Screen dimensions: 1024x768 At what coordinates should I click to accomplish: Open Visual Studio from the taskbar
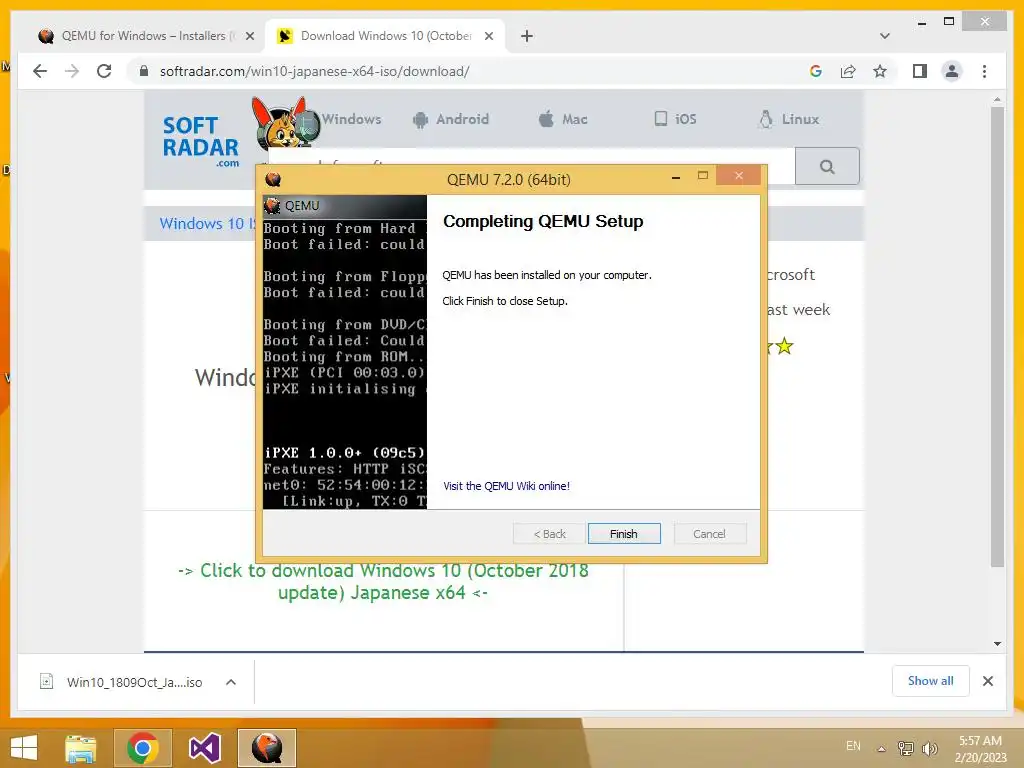pyautogui.click(x=204, y=748)
